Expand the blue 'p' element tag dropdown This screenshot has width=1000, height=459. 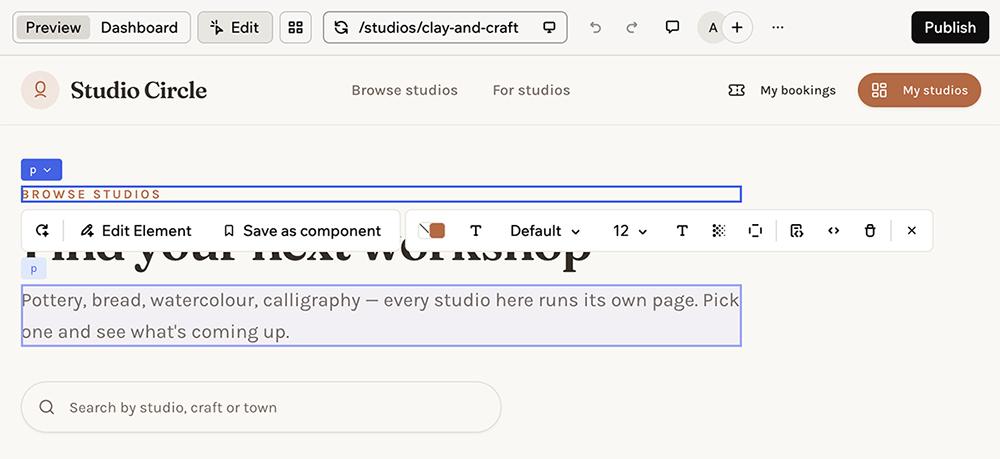pos(41,170)
